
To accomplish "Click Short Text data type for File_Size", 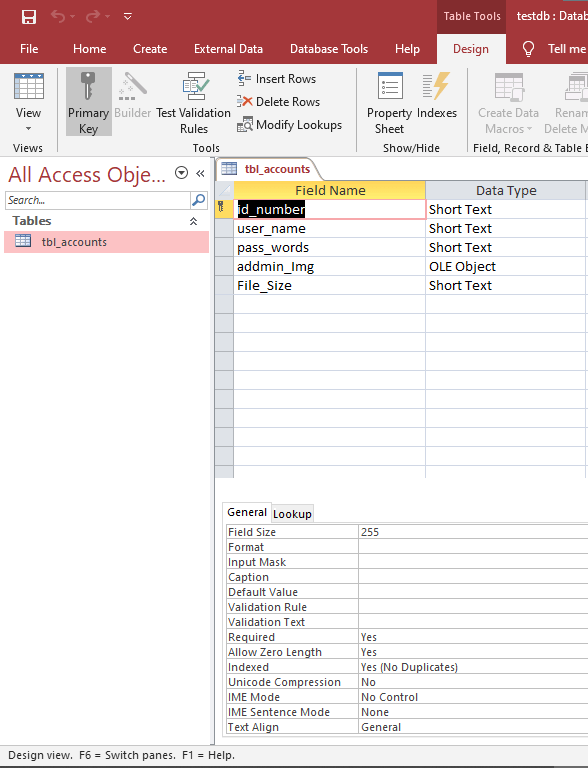I will click(506, 286).
